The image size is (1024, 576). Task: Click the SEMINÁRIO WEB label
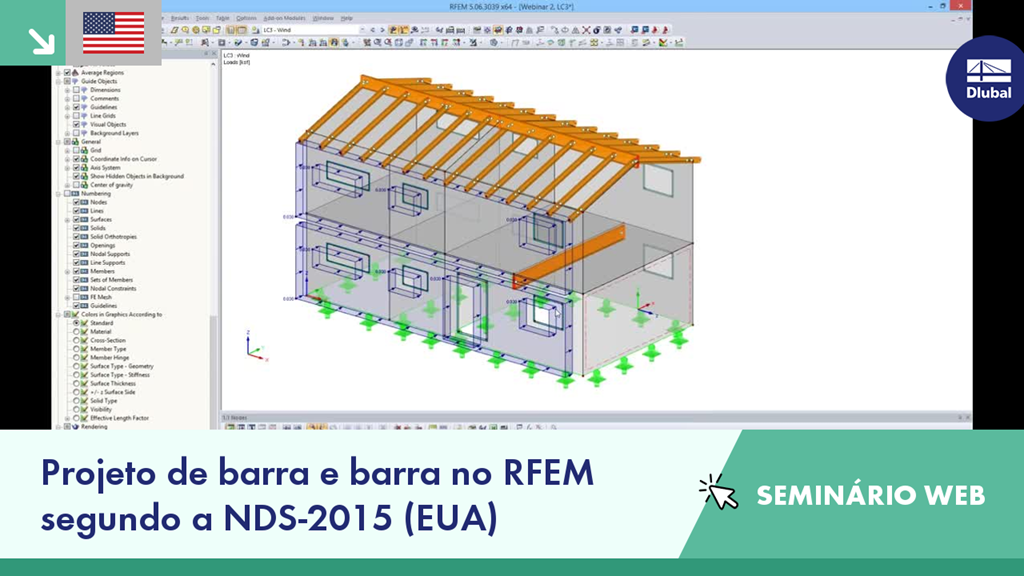point(871,496)
